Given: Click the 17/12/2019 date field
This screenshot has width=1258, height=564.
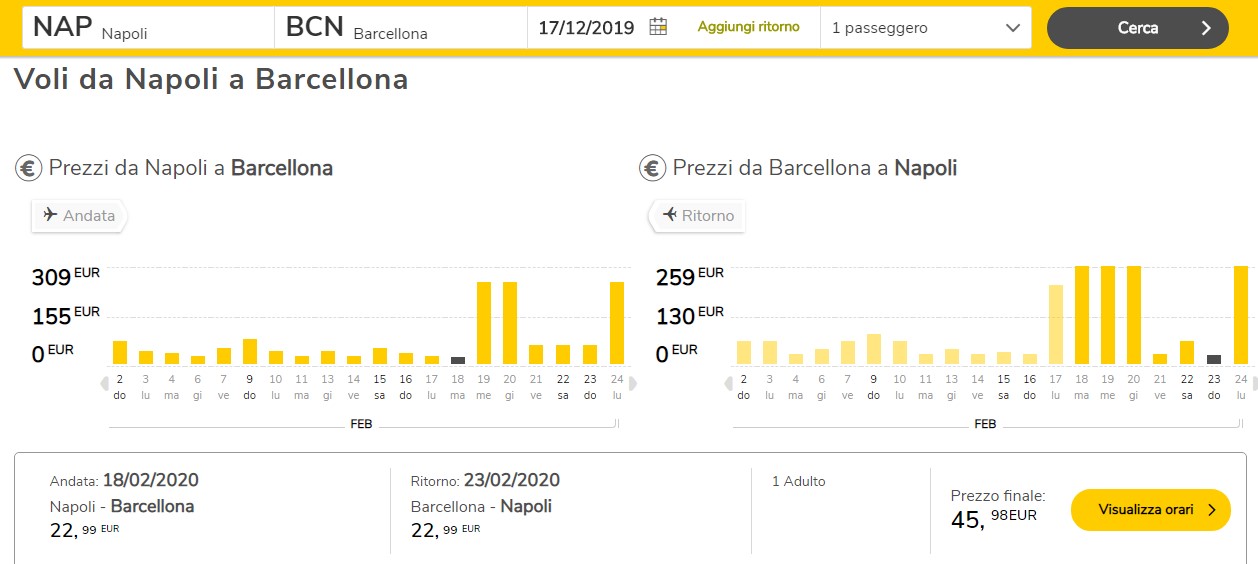Looking at the screenshot, I should pyautogui.click(x=586, y=28).
